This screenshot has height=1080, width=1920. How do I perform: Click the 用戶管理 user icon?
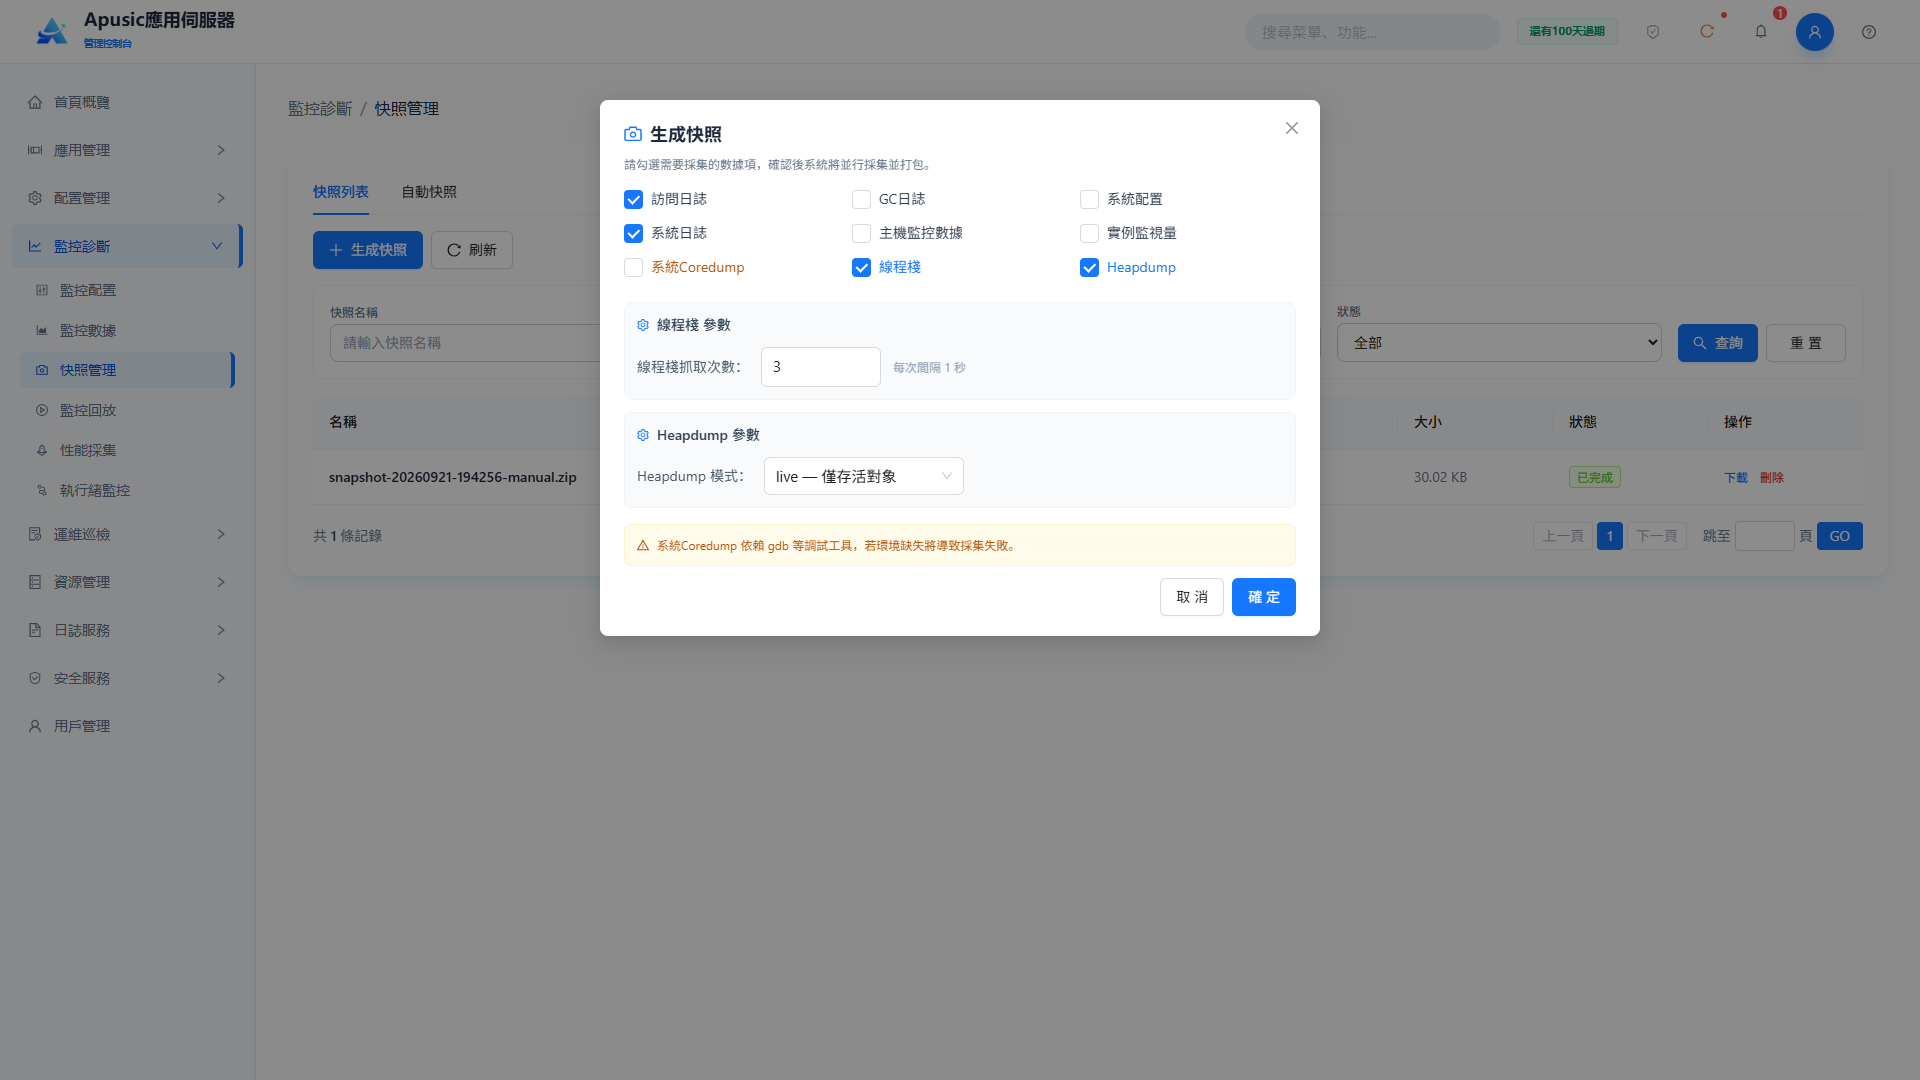[x=35, y=726]
